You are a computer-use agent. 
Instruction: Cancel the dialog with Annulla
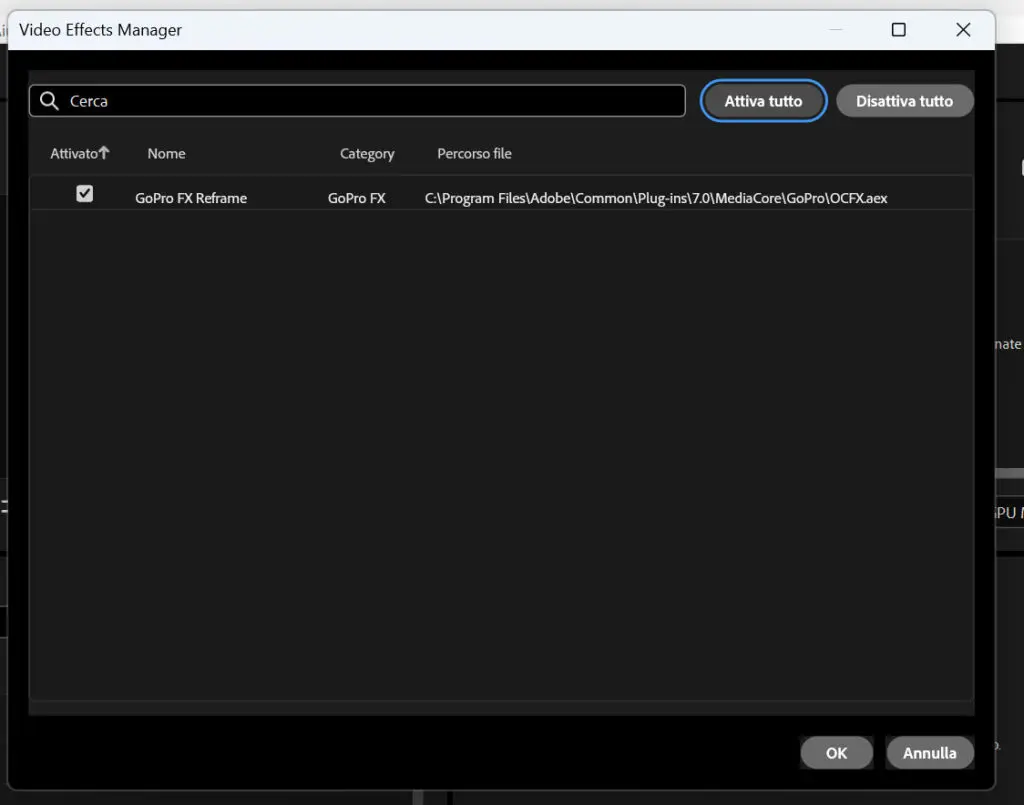pos(930,753)
